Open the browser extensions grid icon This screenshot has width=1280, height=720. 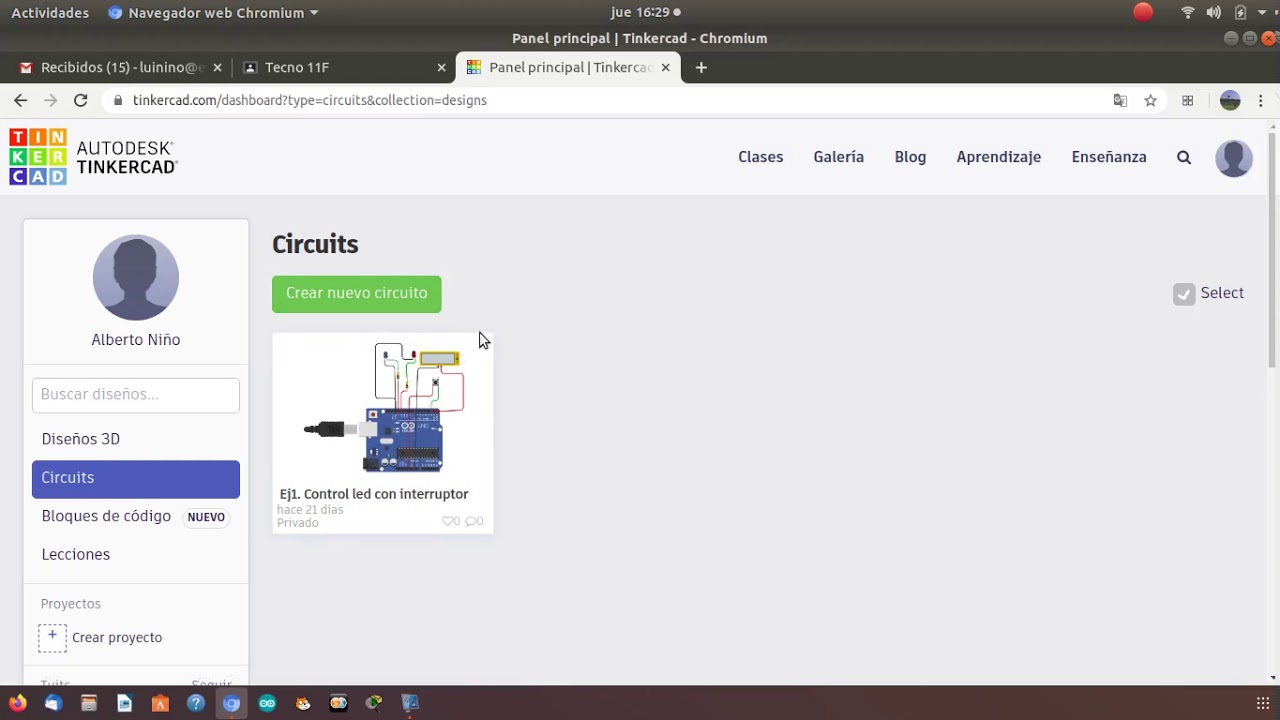1188,100
